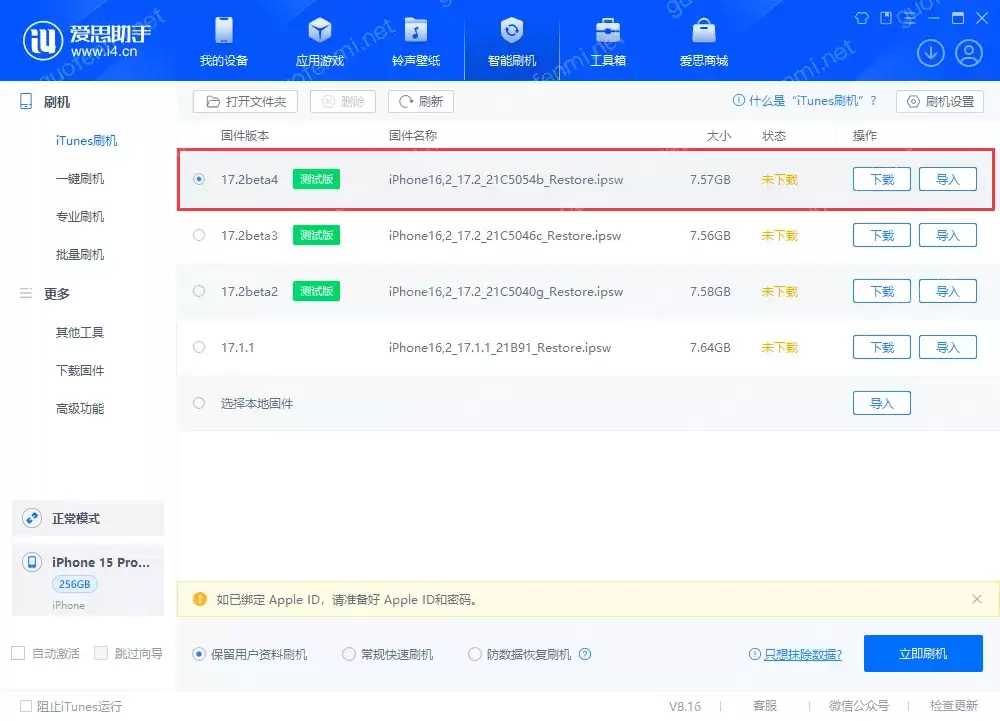Viewport: 1000px width, 721px height.
Task: Enable the 自动激活 checkbox
Action: pos(18,653)
